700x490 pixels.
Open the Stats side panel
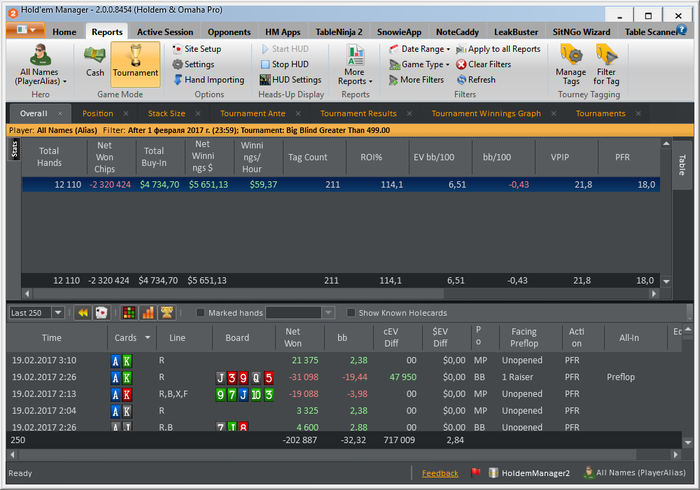[14, 149]
